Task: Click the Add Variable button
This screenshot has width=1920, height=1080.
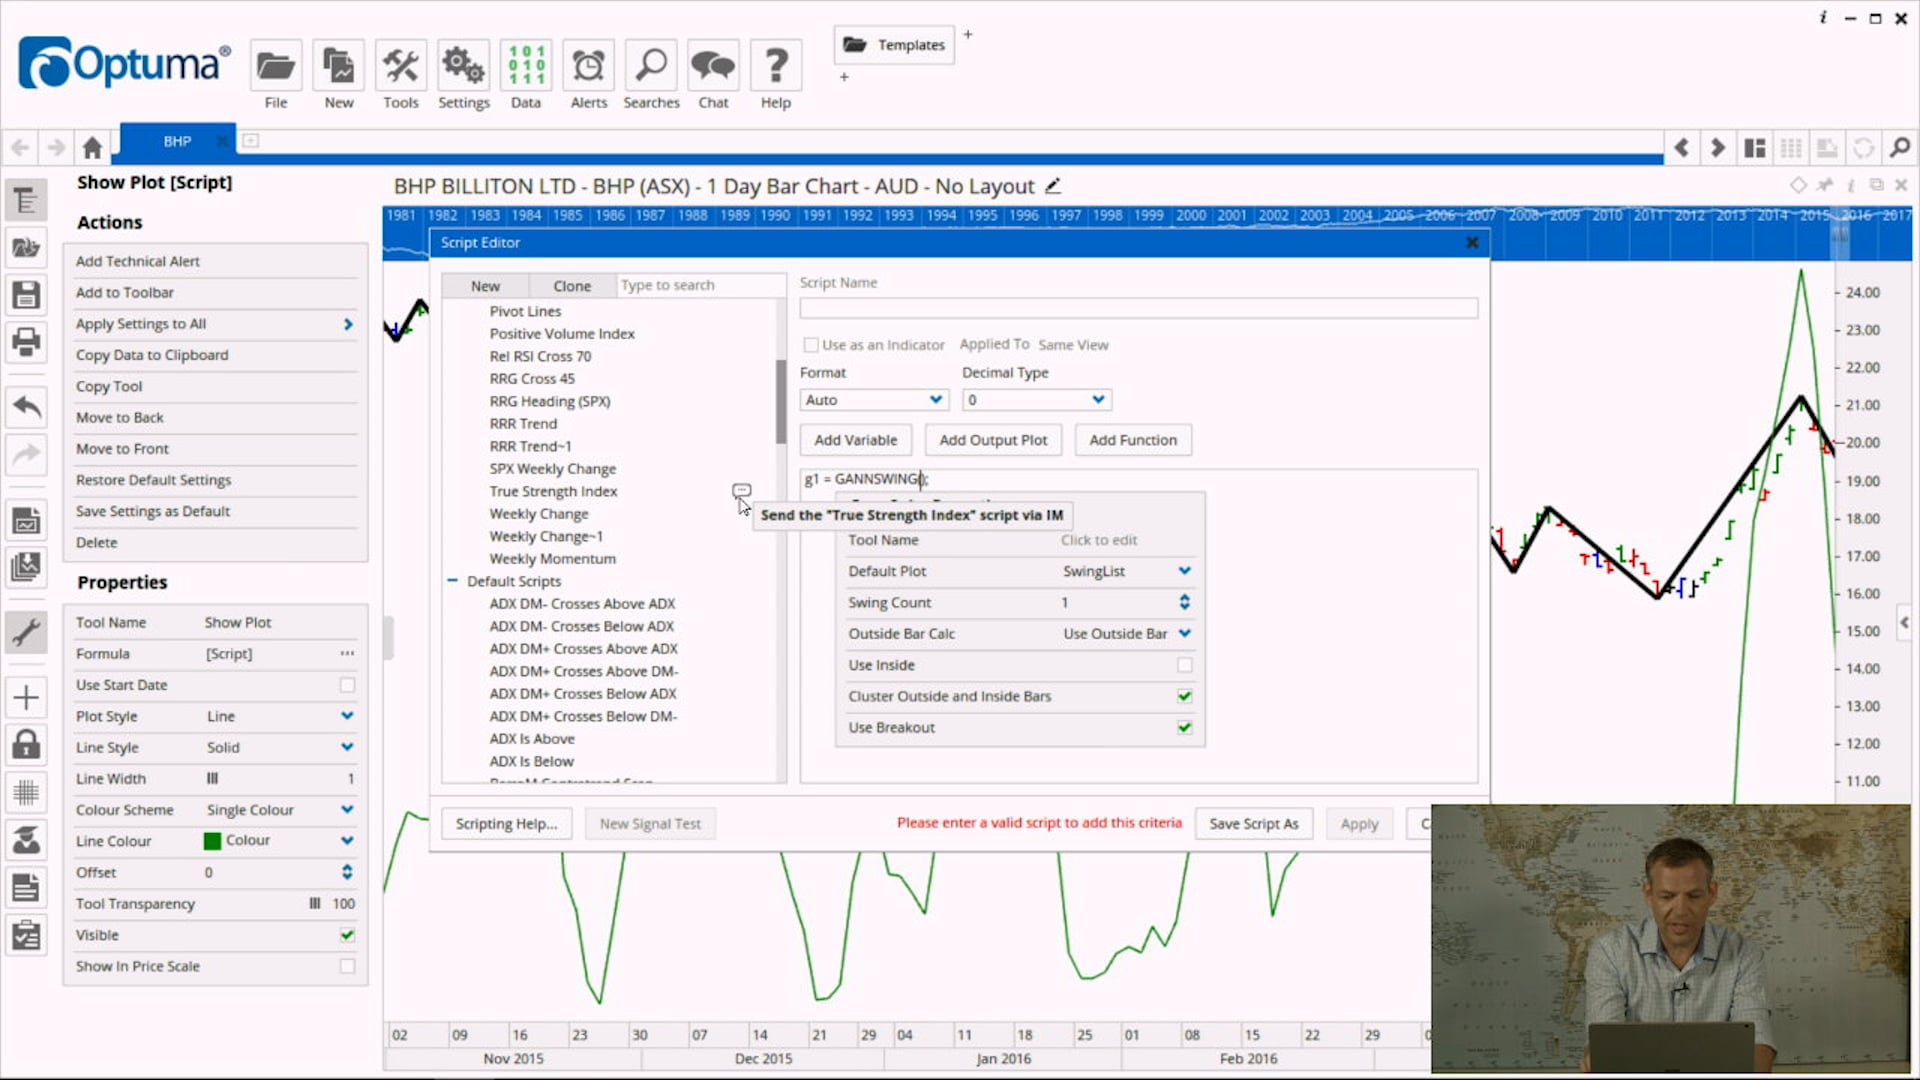Action: click(x=855, y=440)
